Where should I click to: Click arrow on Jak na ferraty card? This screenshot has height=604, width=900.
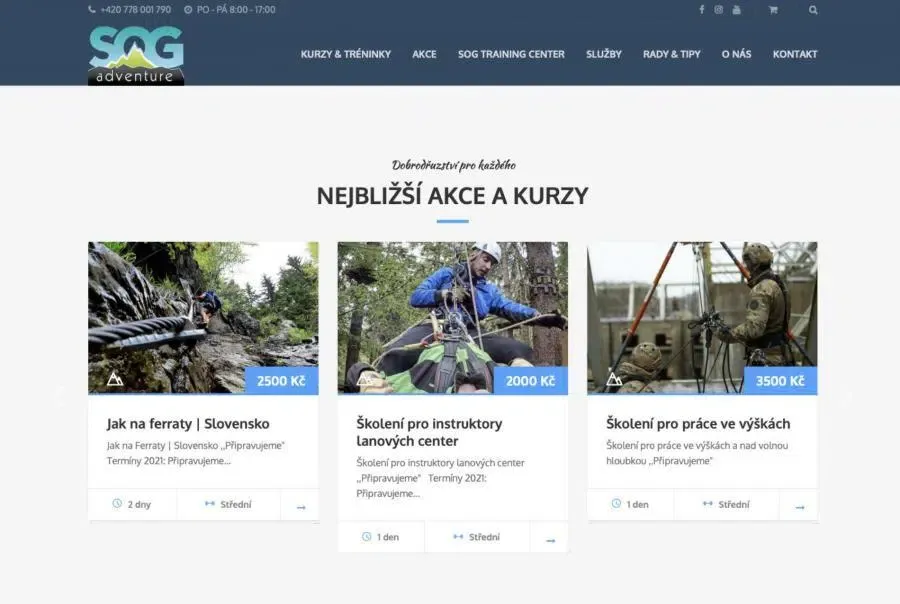pyautogui.click(x=300, y=507)
